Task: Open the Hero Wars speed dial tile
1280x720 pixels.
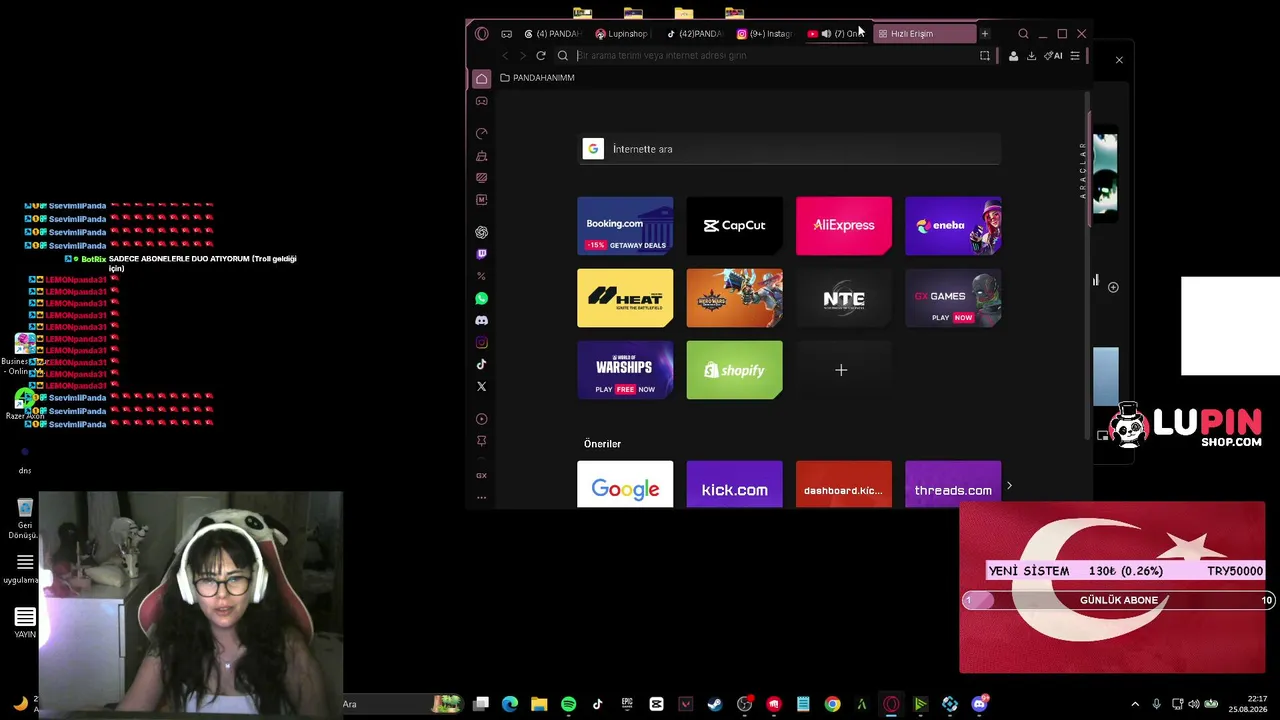Action: point(734,298)
